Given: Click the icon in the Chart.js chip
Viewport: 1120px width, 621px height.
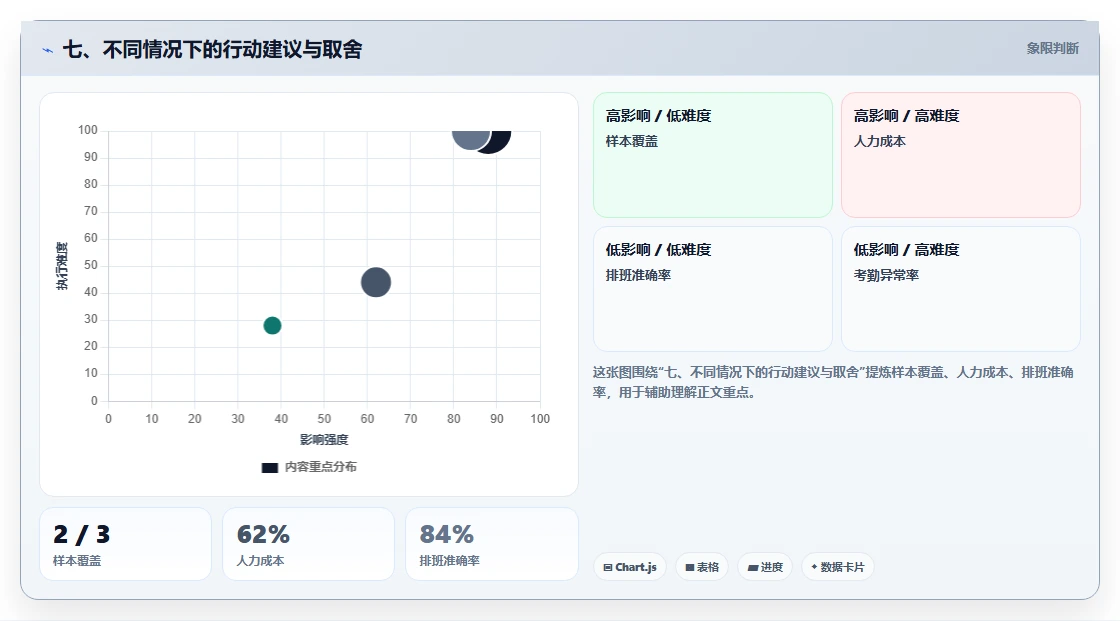Looking at the screenshot, I should coord(608,567).
